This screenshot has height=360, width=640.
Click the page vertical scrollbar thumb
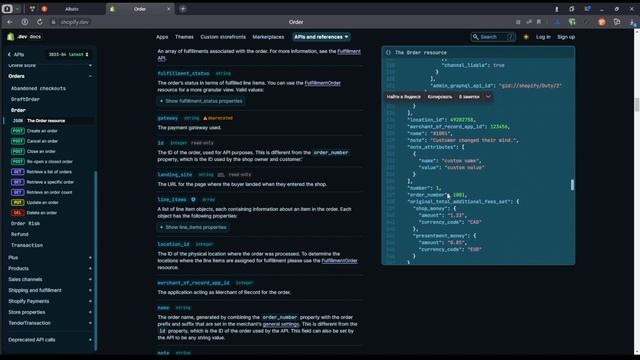click(x=637, y=104)
